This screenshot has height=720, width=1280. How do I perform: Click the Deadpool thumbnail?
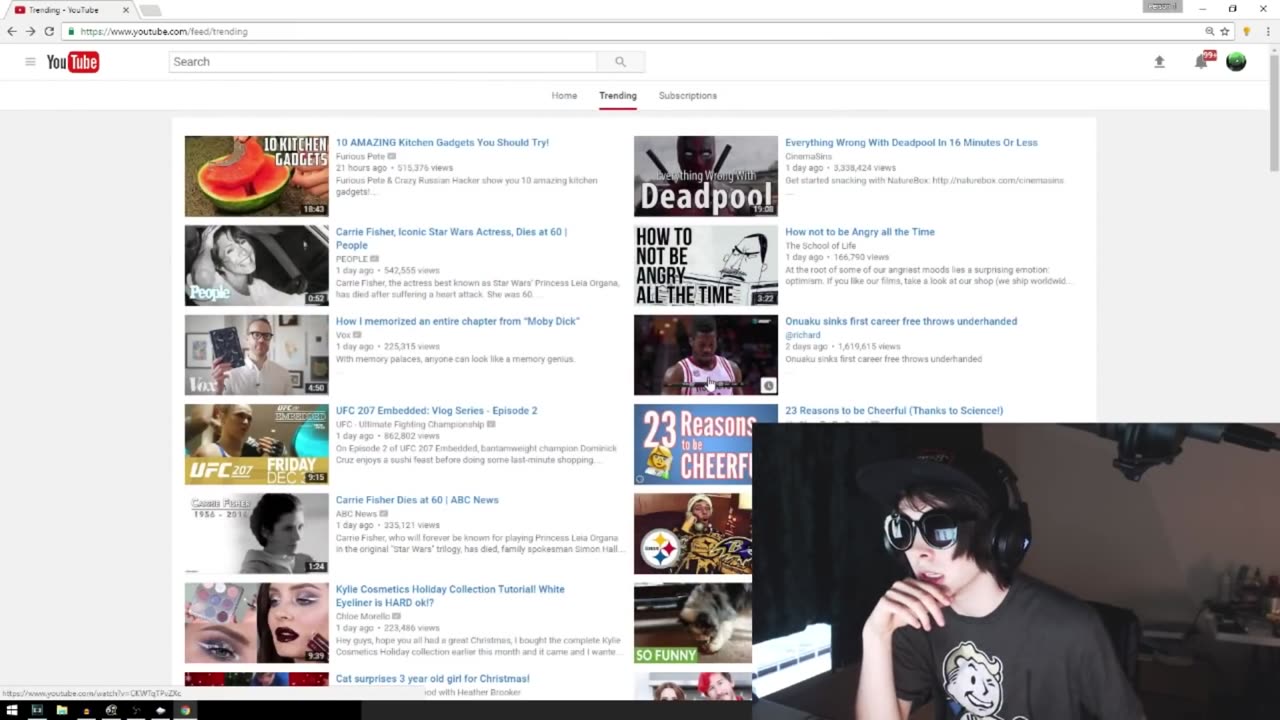click(705, 176)
